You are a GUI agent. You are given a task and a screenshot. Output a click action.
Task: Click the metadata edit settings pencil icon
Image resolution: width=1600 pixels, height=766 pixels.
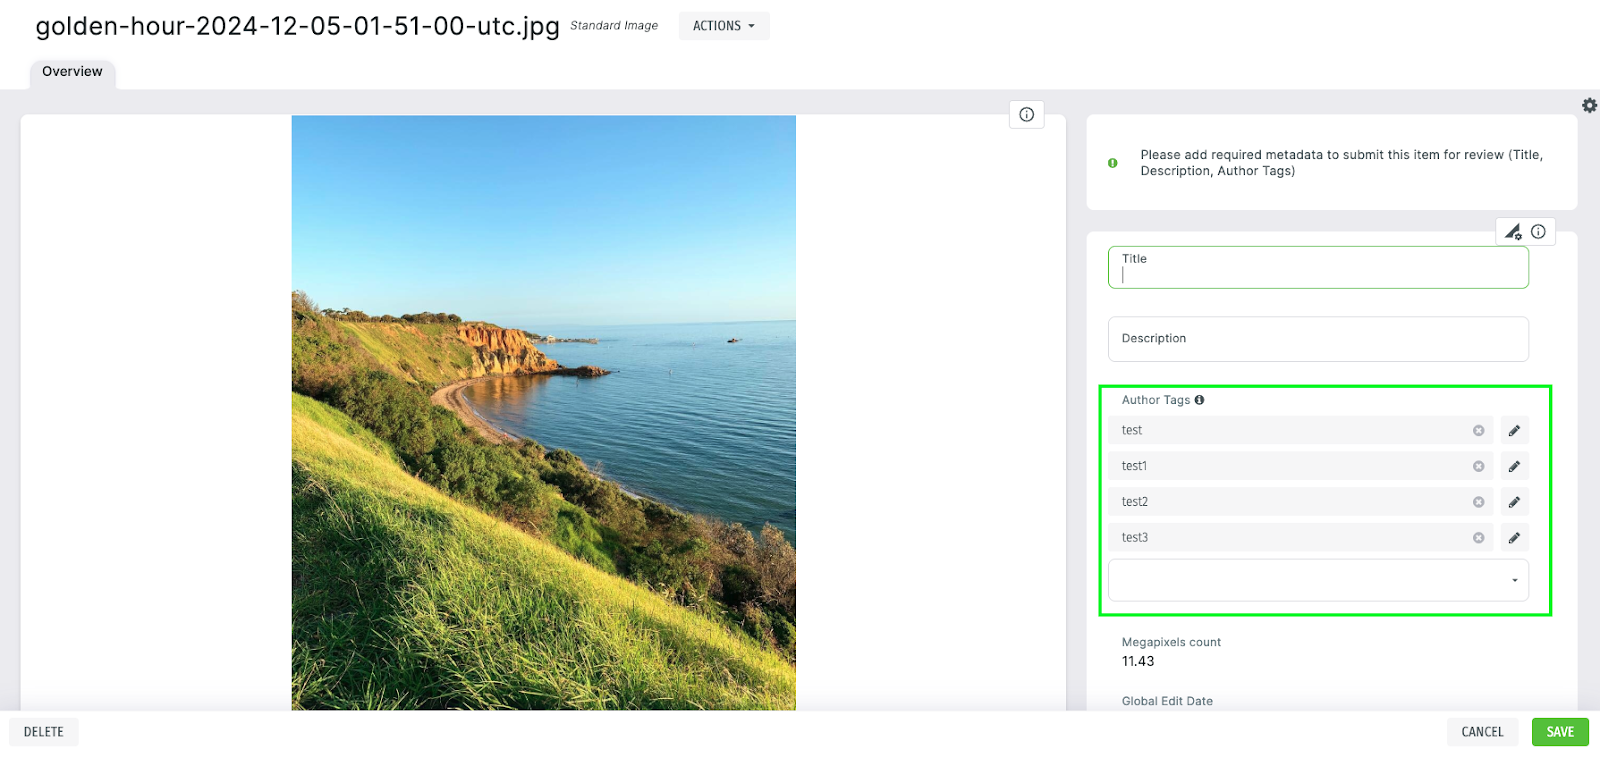(x=1513, y=232)
